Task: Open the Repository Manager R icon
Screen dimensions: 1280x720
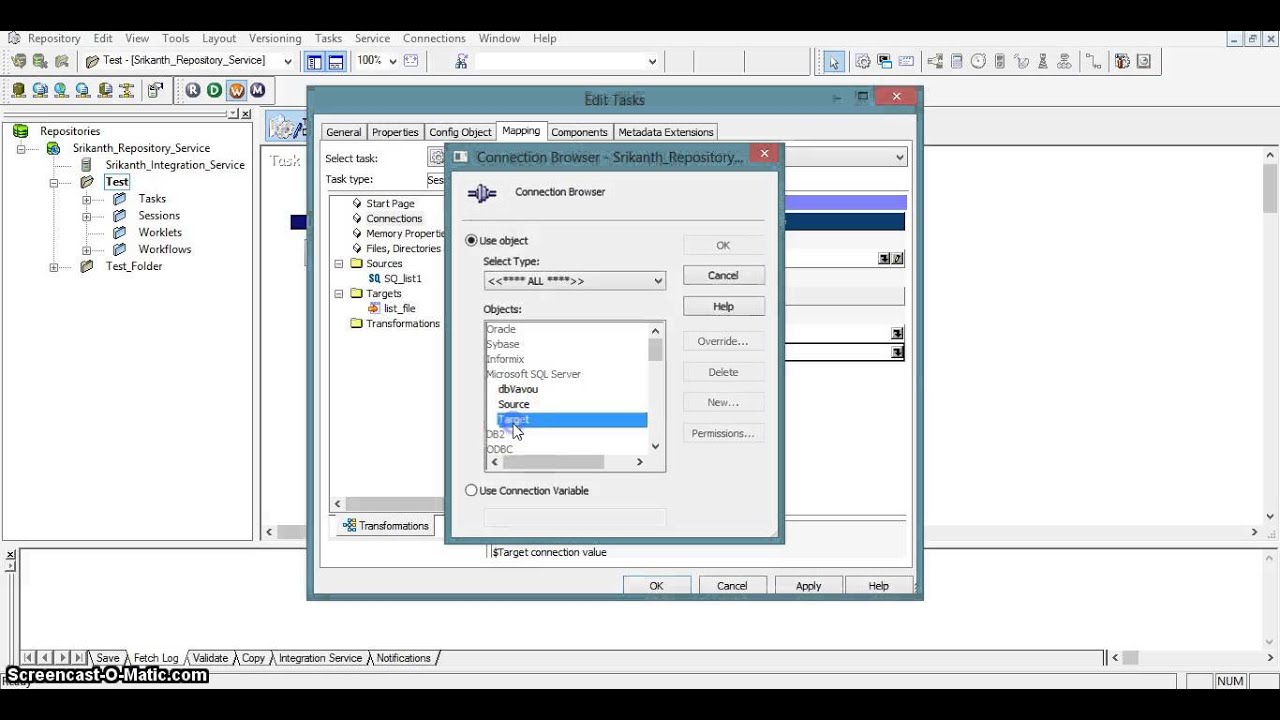Action: pyautogui.click(x=193, y=90)
